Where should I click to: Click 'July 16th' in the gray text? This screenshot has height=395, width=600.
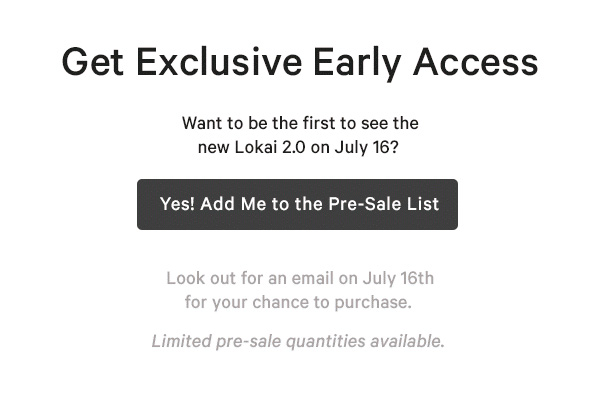click(398, 279)
